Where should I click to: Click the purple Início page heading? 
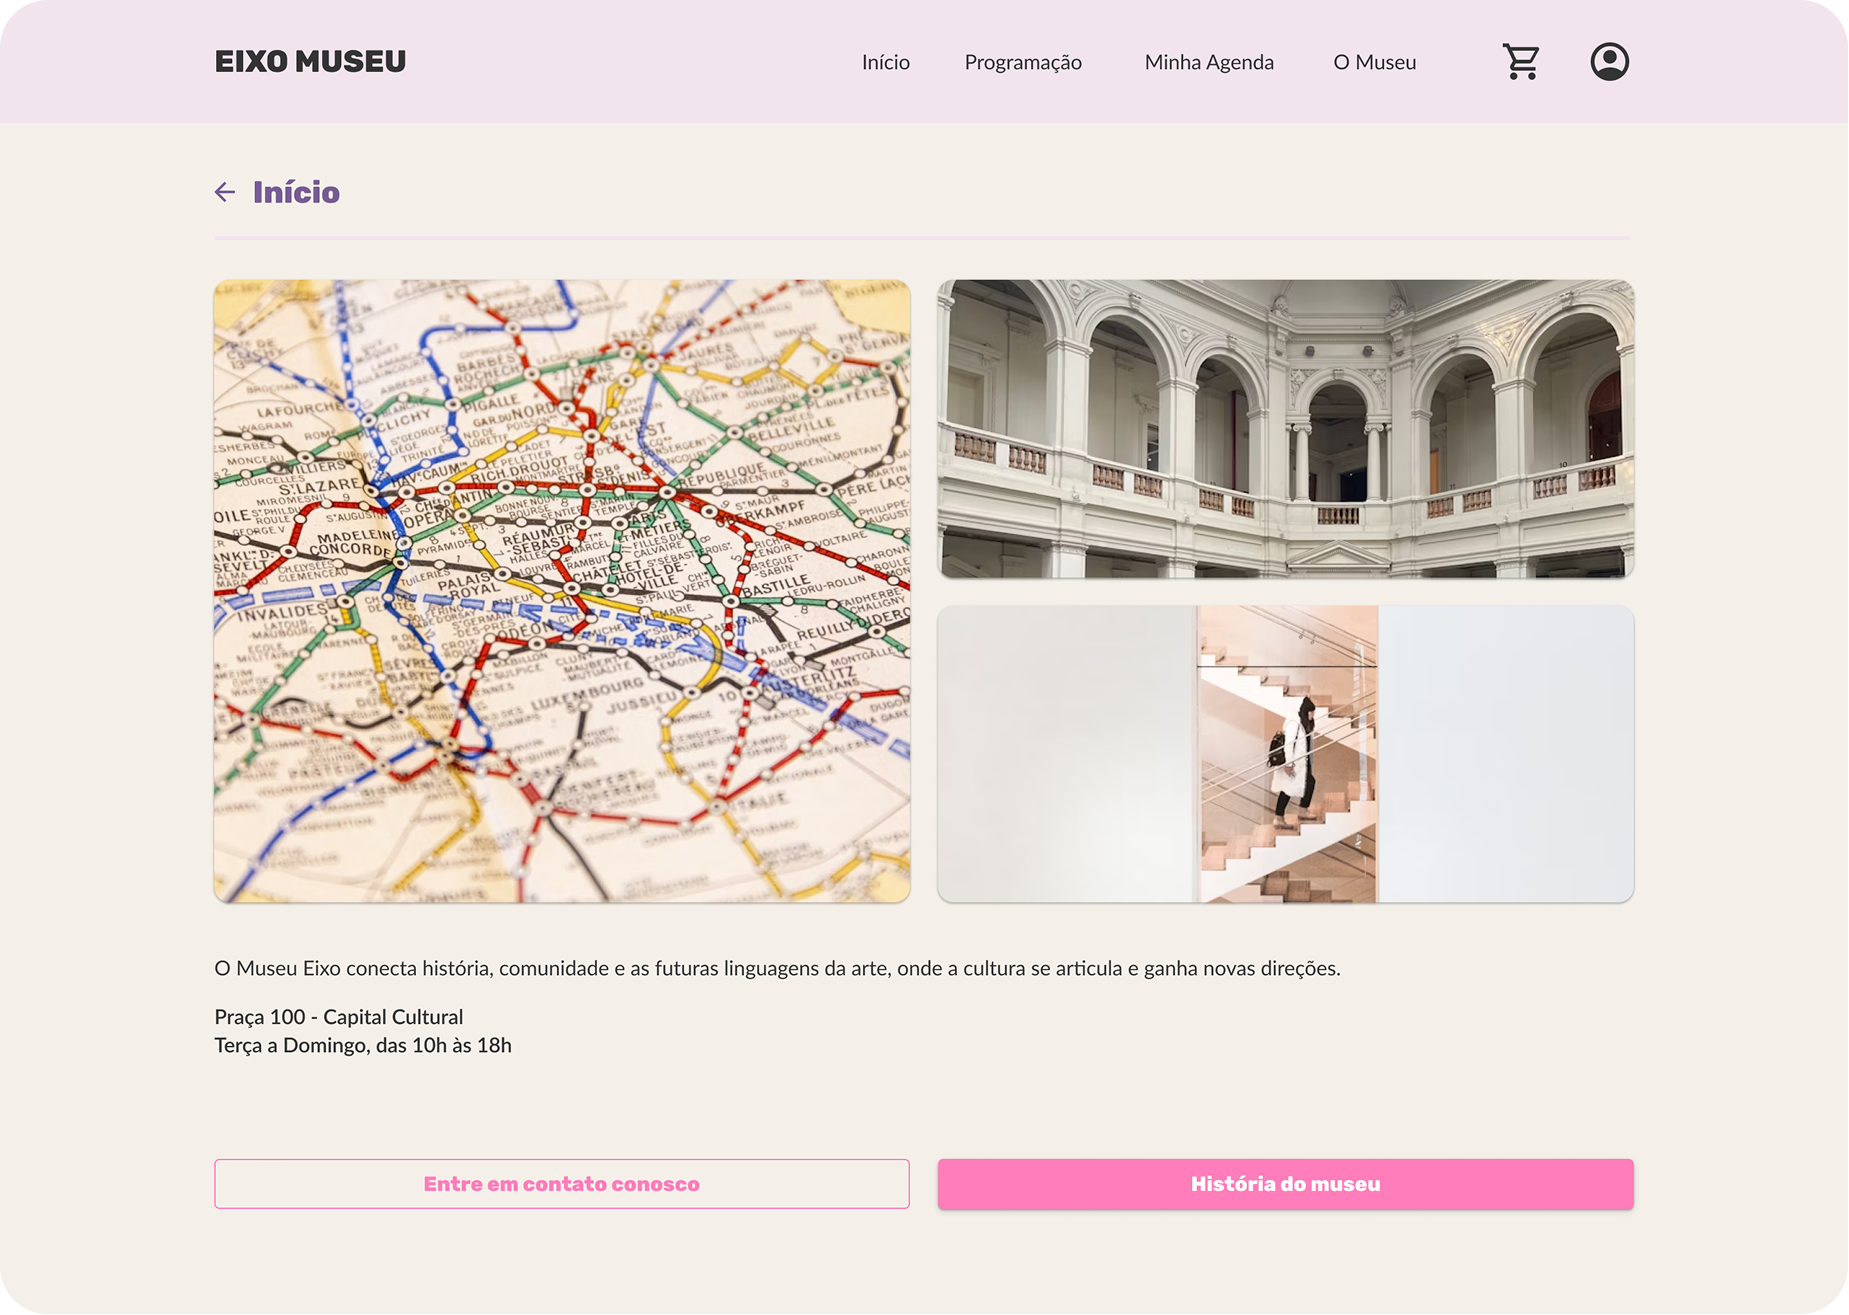pyautogui.click(x=296, y=192)
